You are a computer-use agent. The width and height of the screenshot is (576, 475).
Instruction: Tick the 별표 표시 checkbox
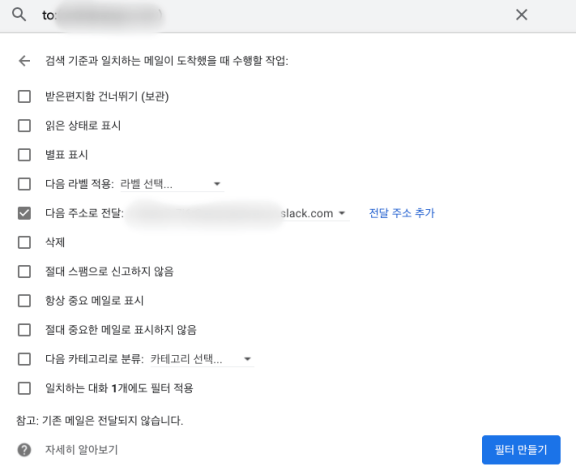point(24,155)
